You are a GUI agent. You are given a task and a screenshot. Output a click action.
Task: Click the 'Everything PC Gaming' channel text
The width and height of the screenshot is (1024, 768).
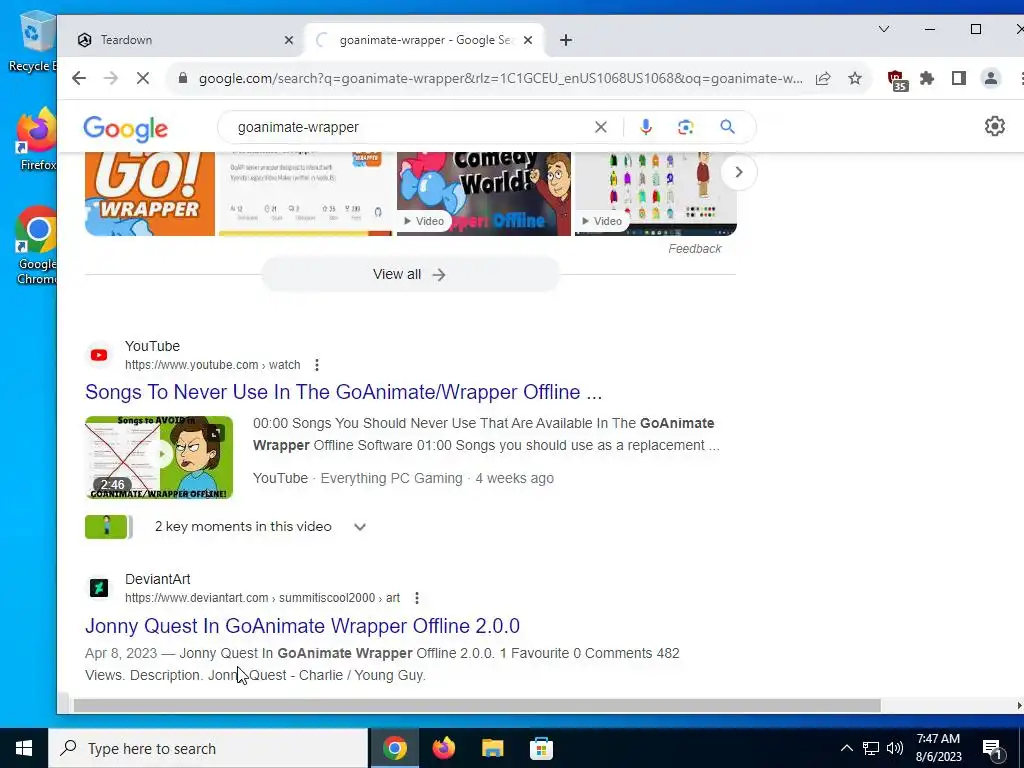(x=391, y=479)
